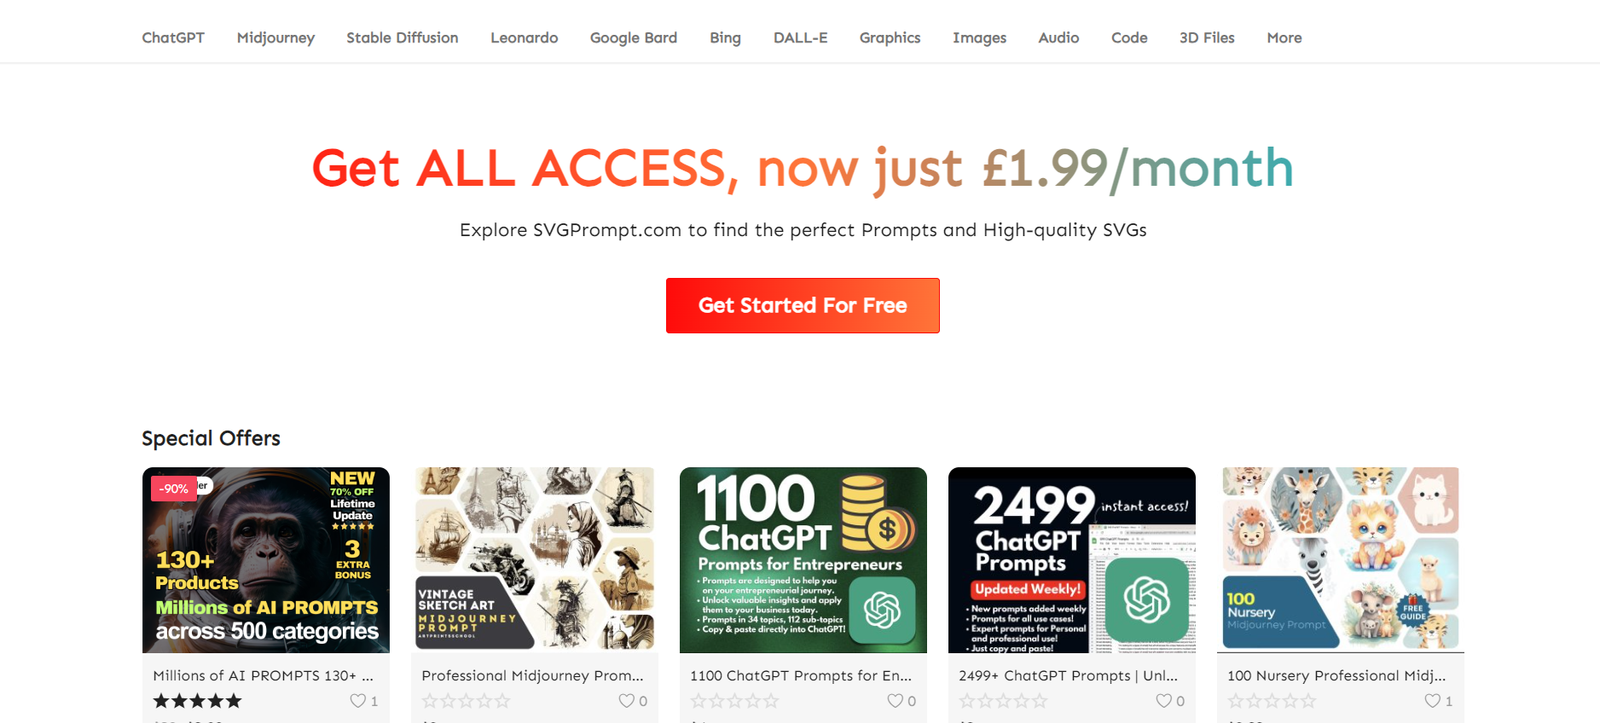Favorite the 1100 ChatGPT Prompts for Entrepreneurs item

(x=895, y=701)
